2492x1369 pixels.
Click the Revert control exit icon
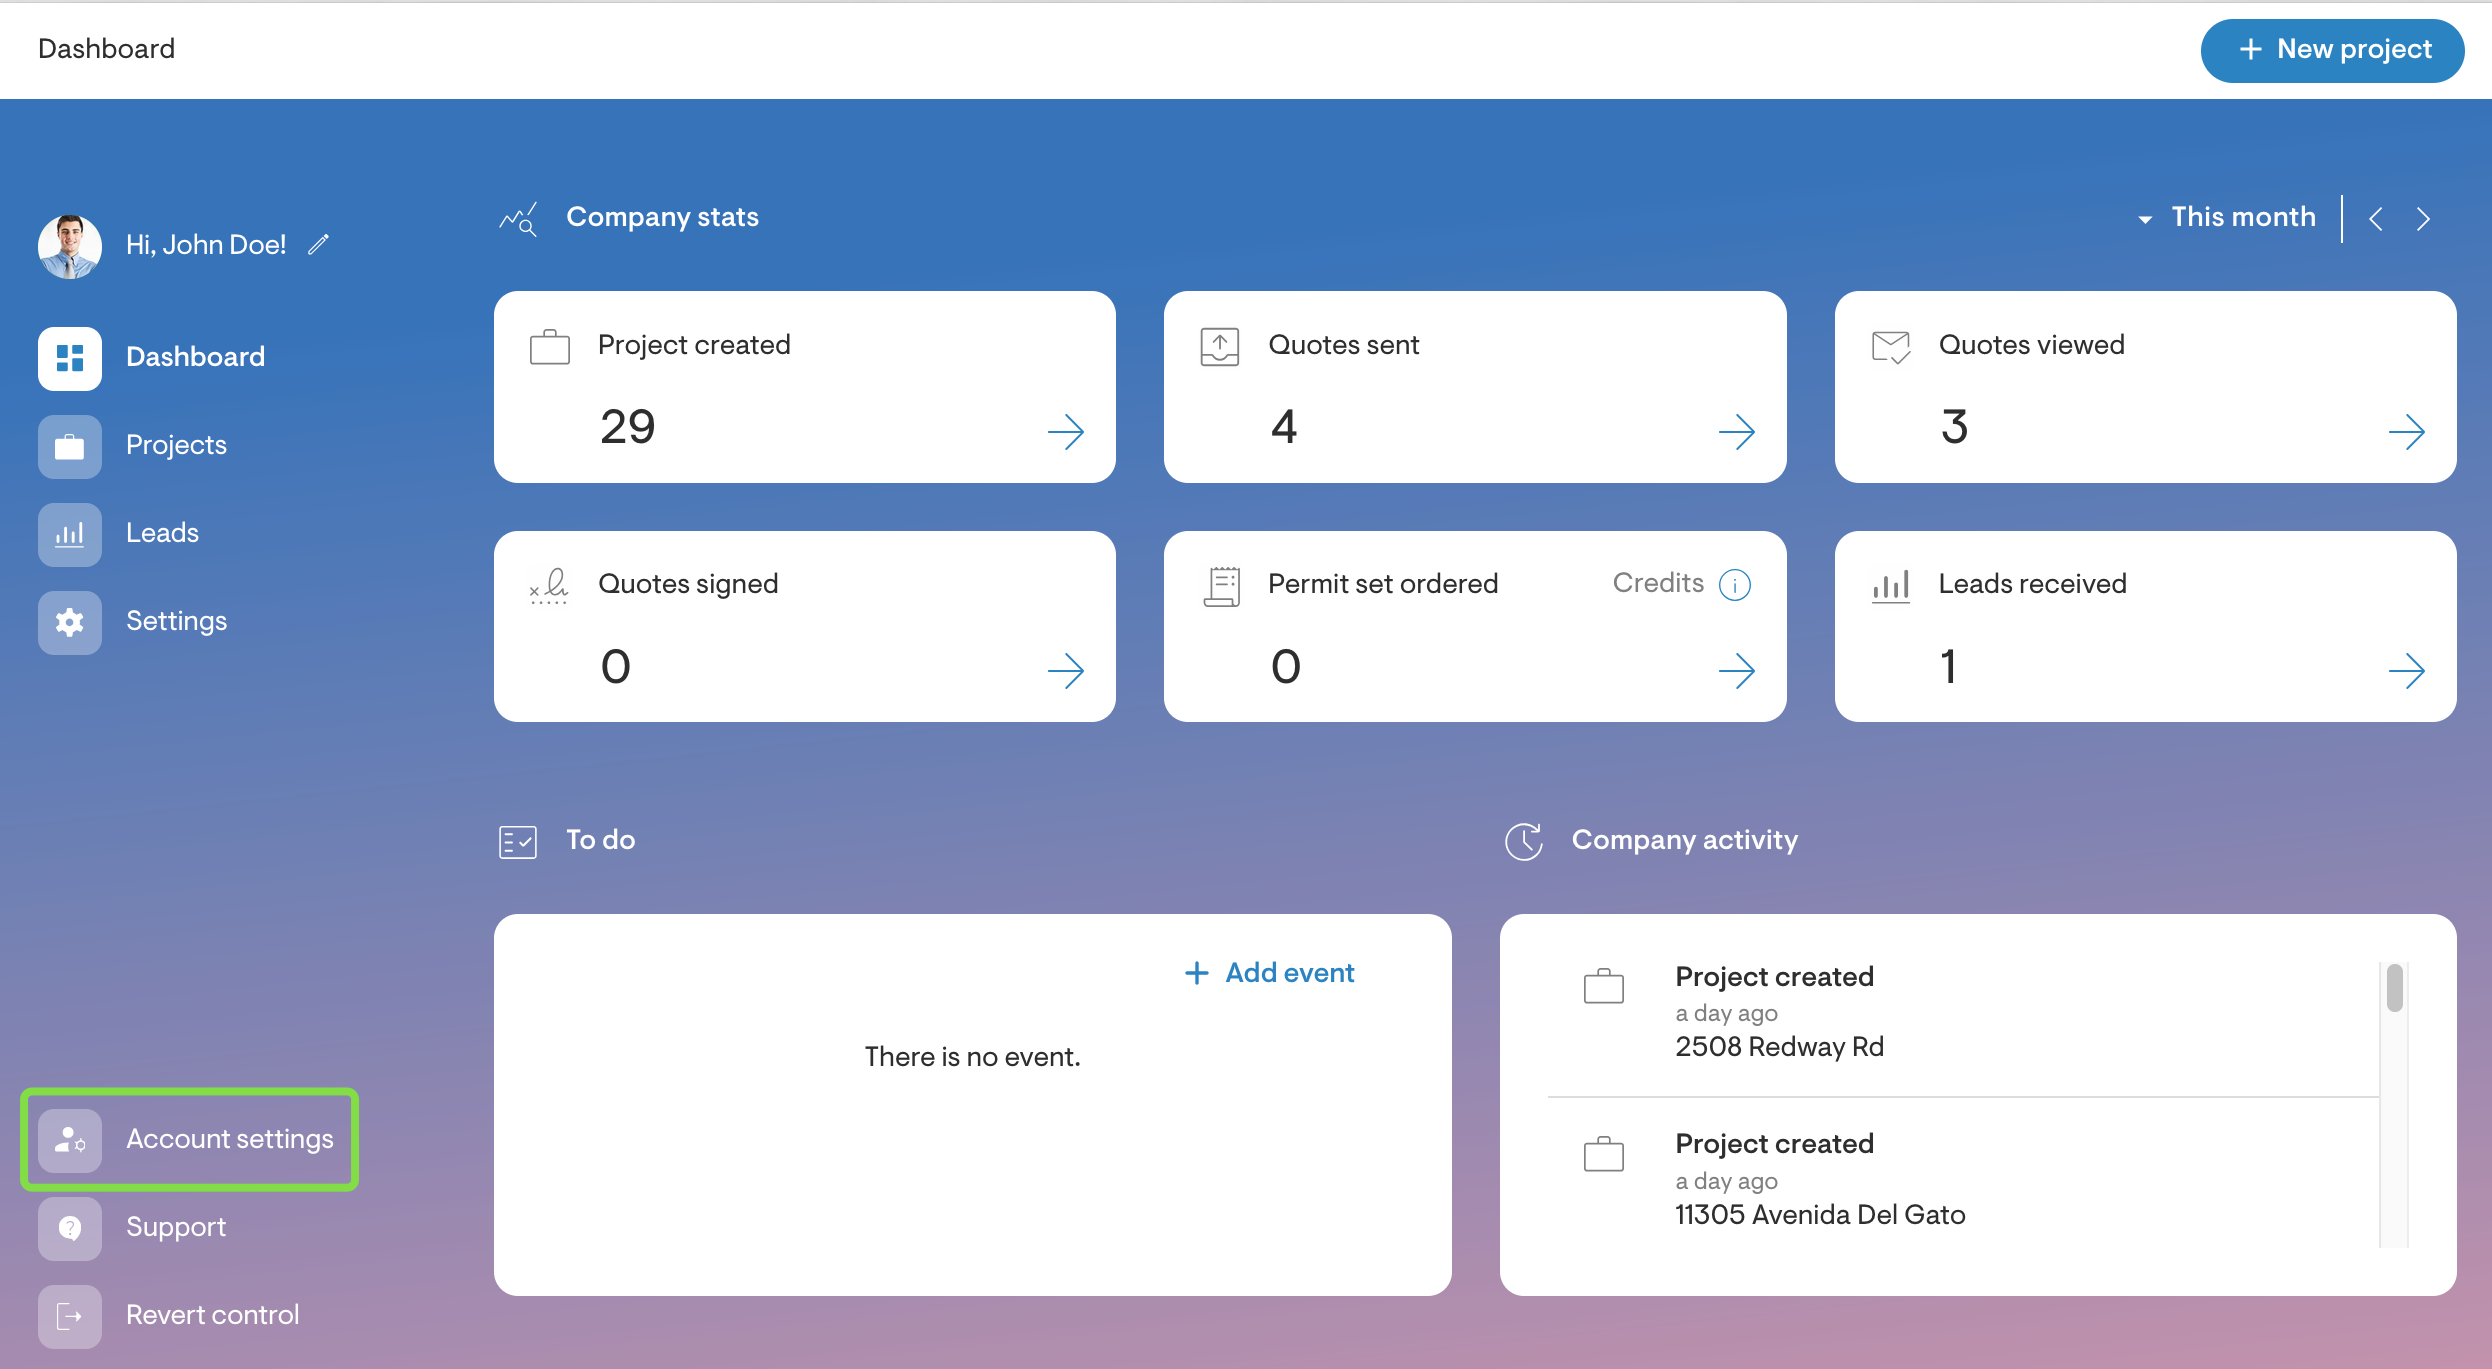tap(69, 1315)
